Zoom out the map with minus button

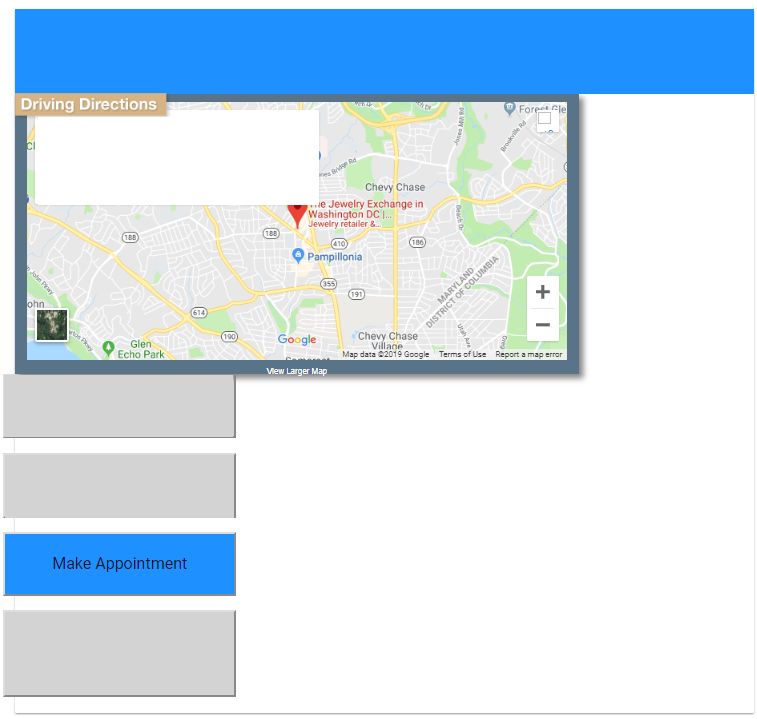click(x=543, y=324)
